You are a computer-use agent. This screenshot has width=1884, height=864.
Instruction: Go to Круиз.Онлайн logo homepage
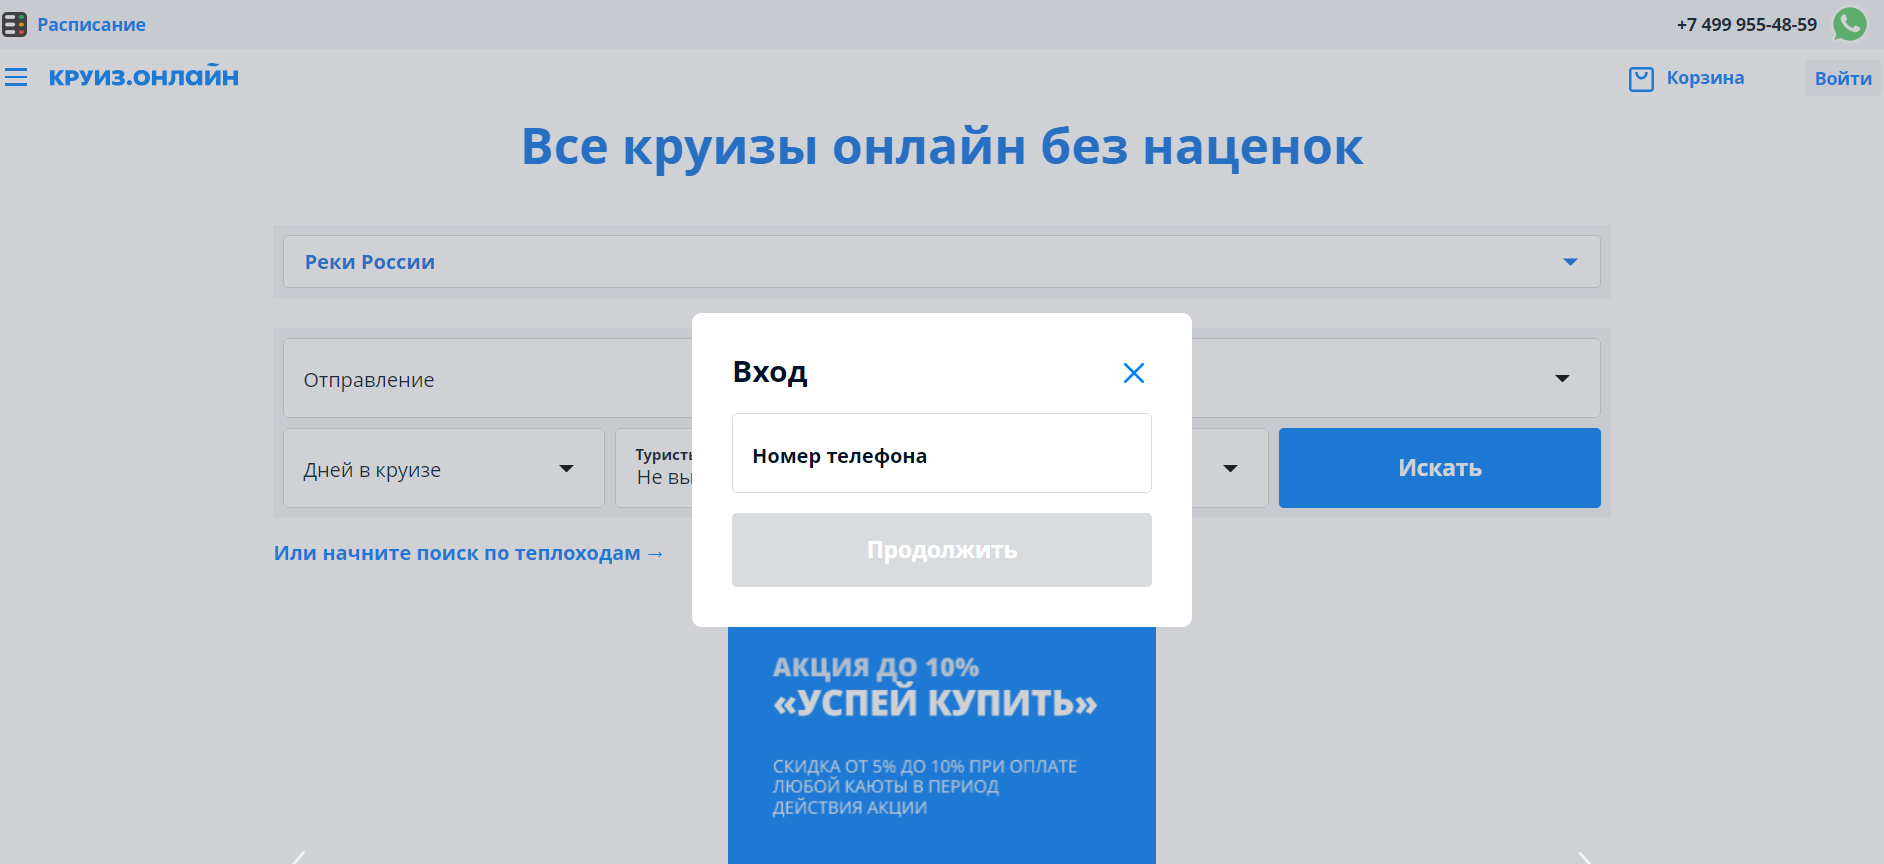click(144, 76)
